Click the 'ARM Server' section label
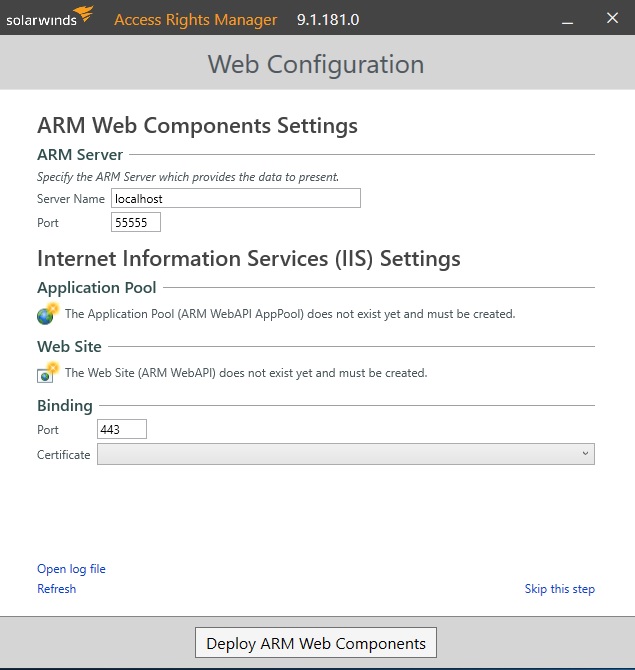This screenshot has width=635, height=670. (x=80, y=155)
